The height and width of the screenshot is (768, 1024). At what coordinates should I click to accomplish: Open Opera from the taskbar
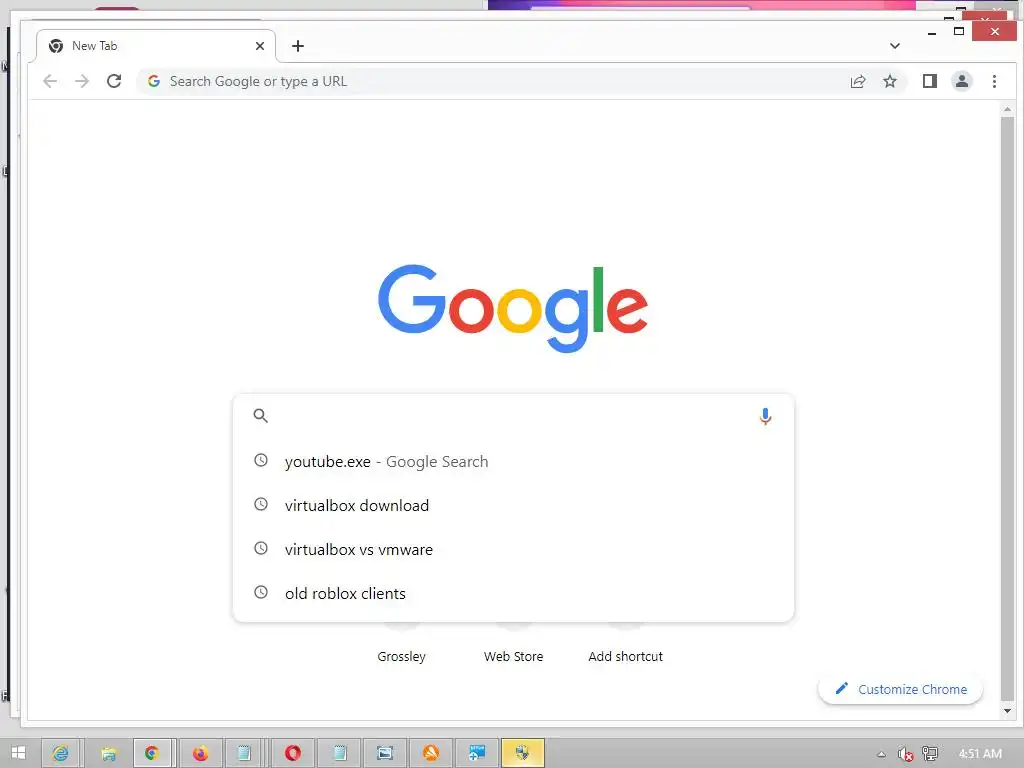[x=293, y=754]
